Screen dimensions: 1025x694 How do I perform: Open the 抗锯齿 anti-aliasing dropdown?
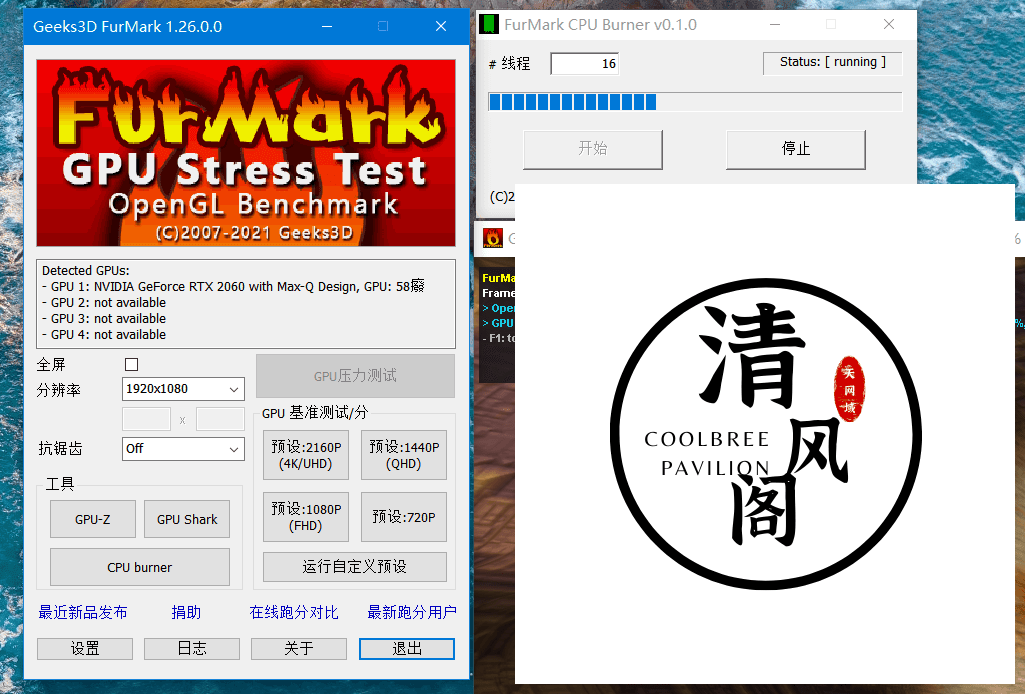pos(183,449)
